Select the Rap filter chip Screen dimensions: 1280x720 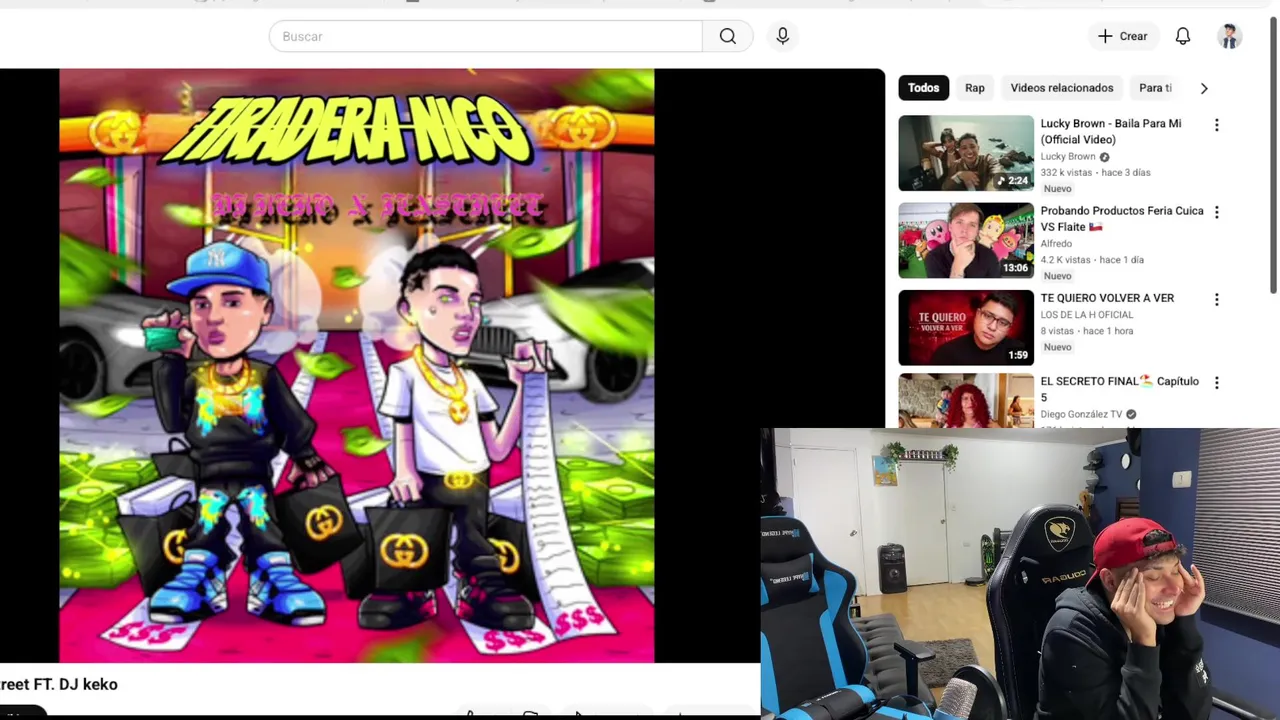coord(974,88)
